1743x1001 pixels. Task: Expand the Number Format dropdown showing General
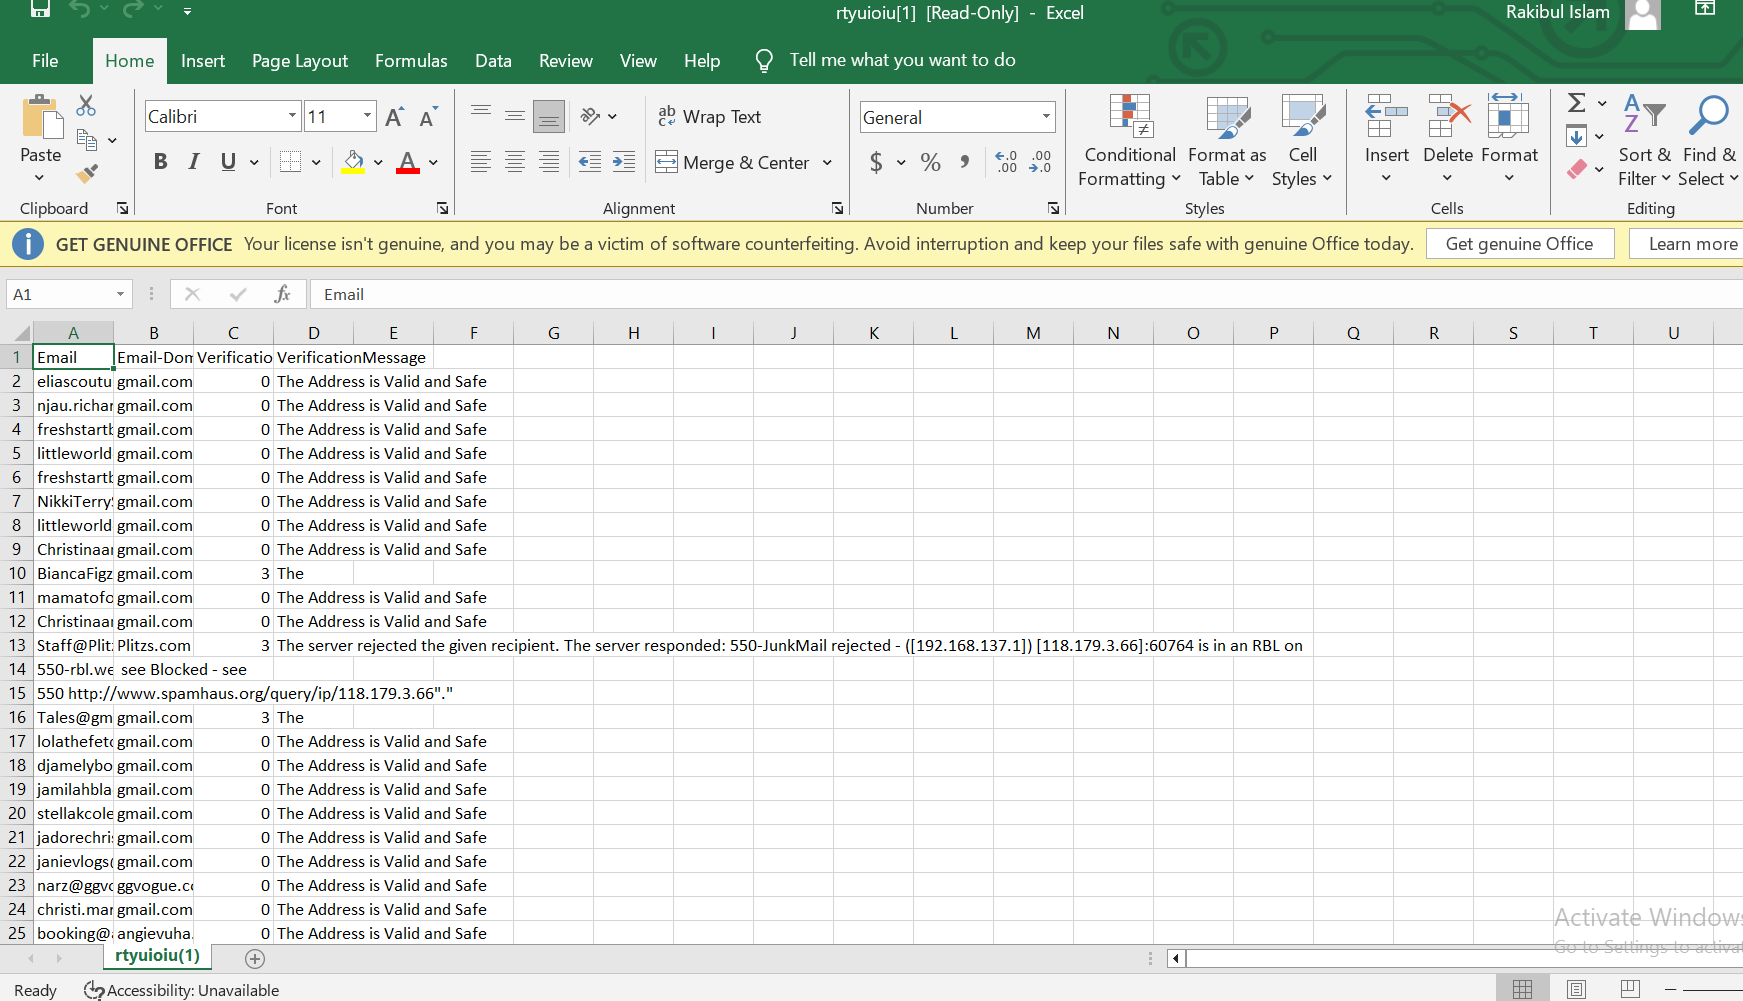point(1048,117)
